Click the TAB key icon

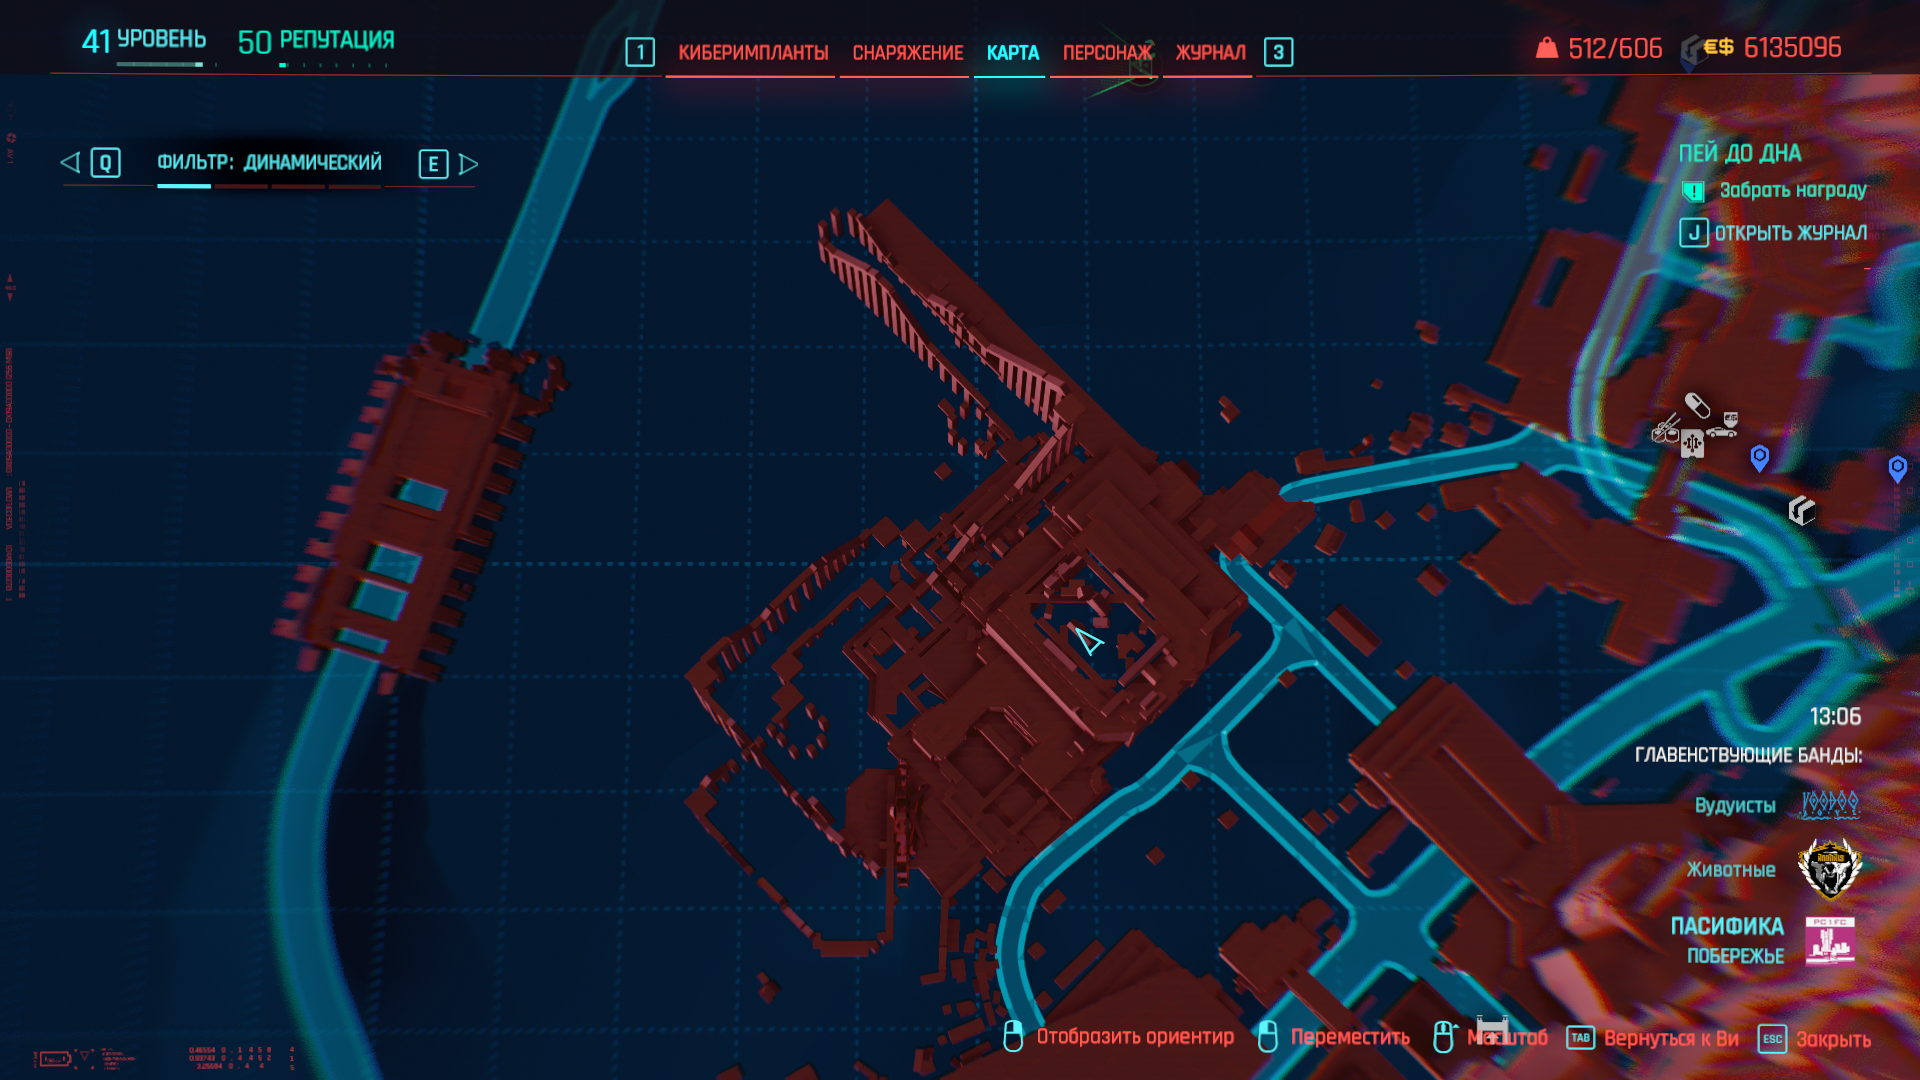point(1580,1038)
